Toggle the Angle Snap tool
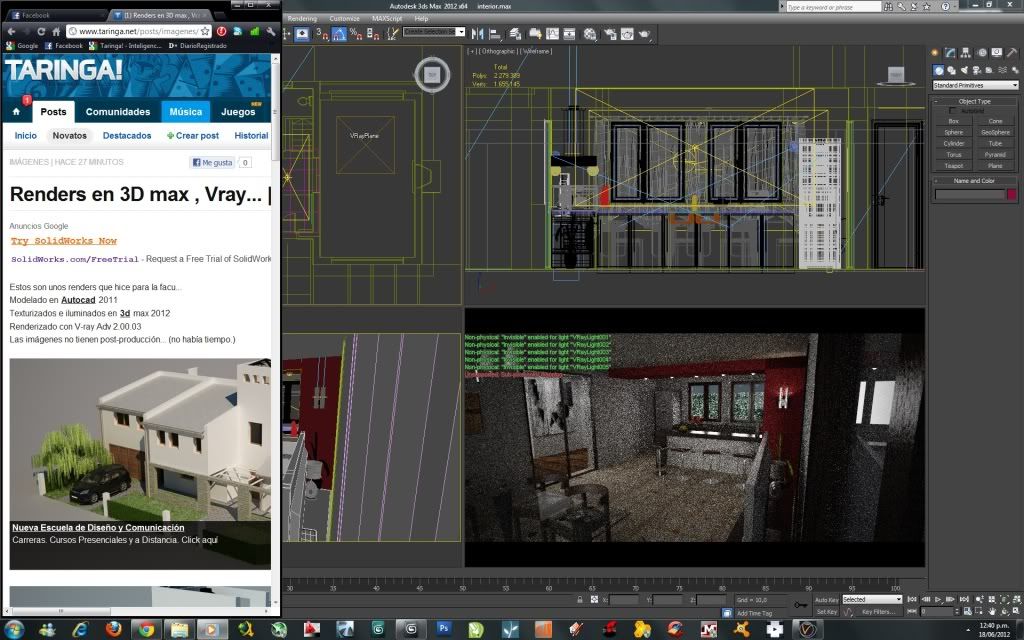Screen dimensions: 1024x640 click(x=339, y=34)
